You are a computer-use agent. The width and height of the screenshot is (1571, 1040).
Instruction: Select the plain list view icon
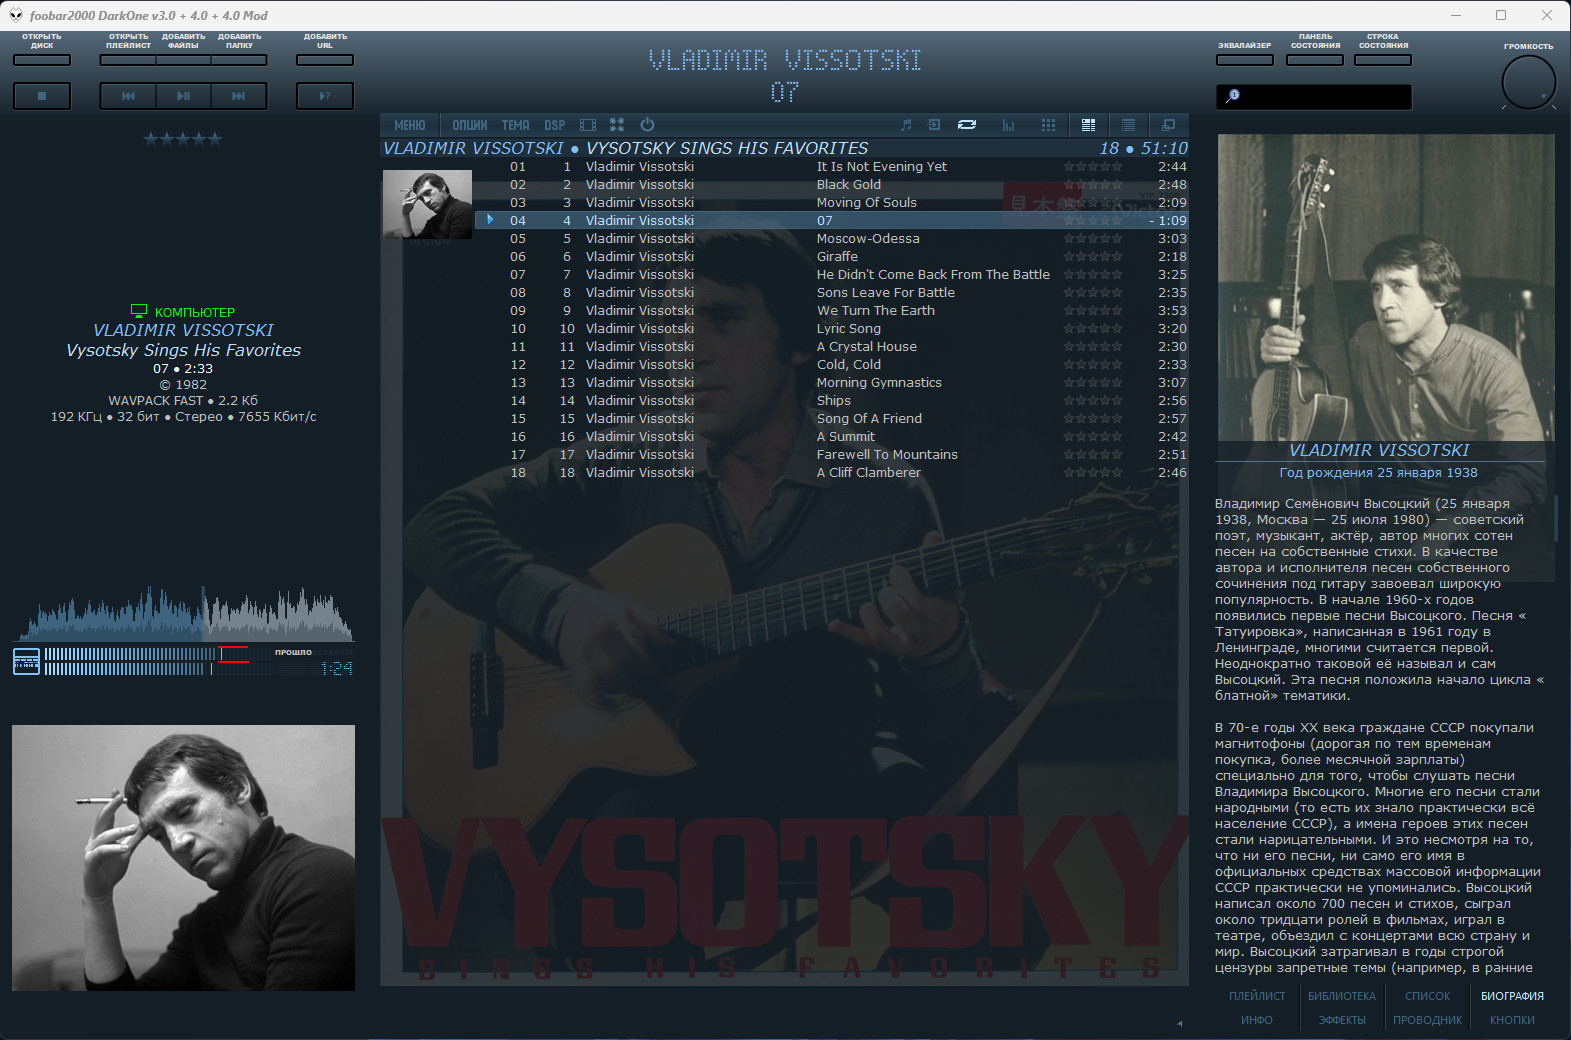[x=1128, y=125]
